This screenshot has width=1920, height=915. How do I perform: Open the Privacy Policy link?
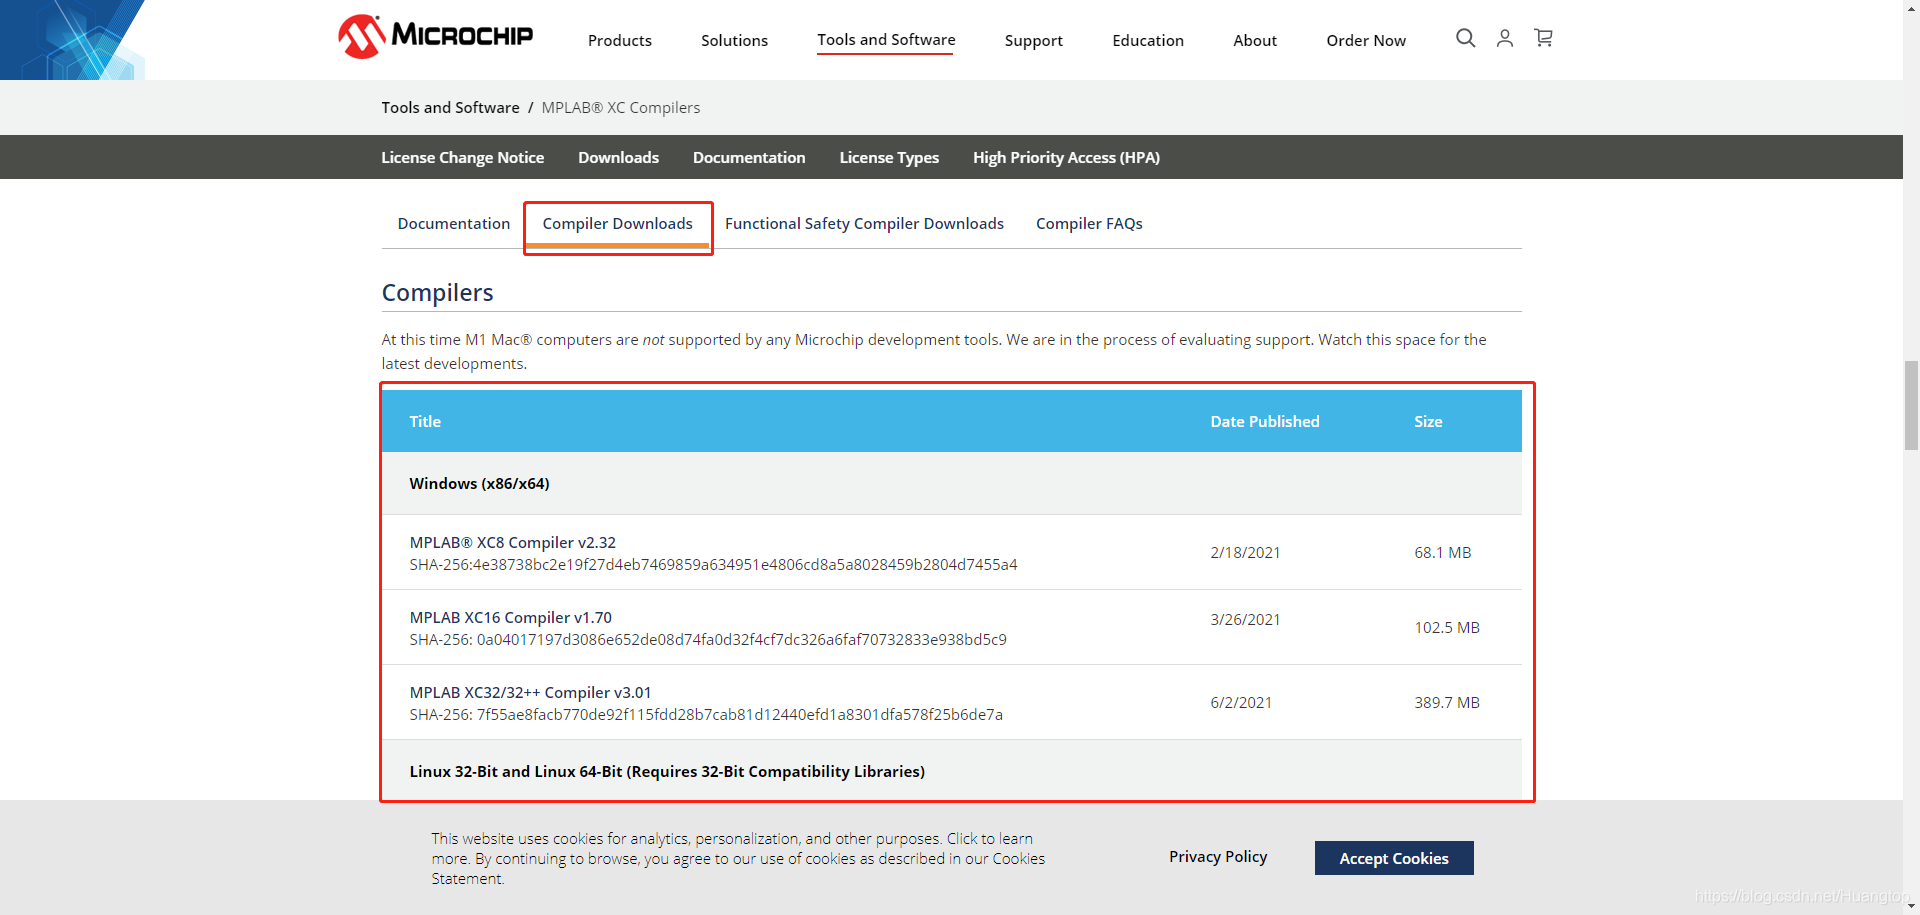coord(1218,856)
